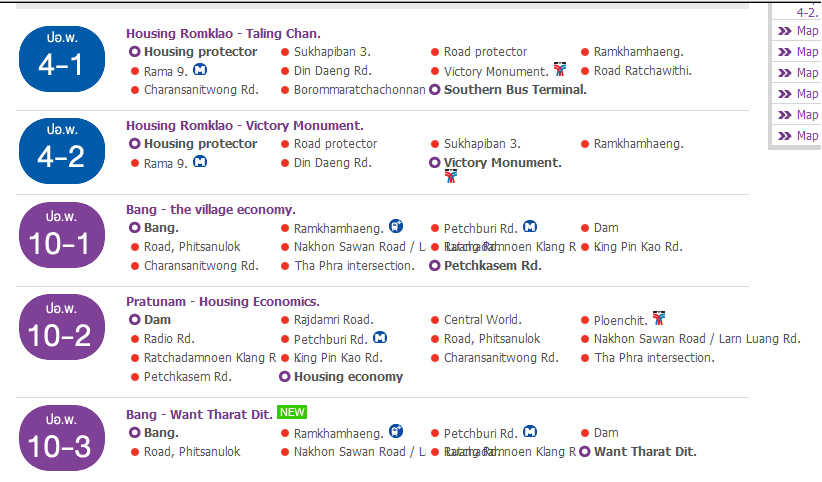This screenshot has height=482, width=822.
Task: Click MRT icon beside Petchburi Rd. in route 10-2
Action: (x=380, y=338)
